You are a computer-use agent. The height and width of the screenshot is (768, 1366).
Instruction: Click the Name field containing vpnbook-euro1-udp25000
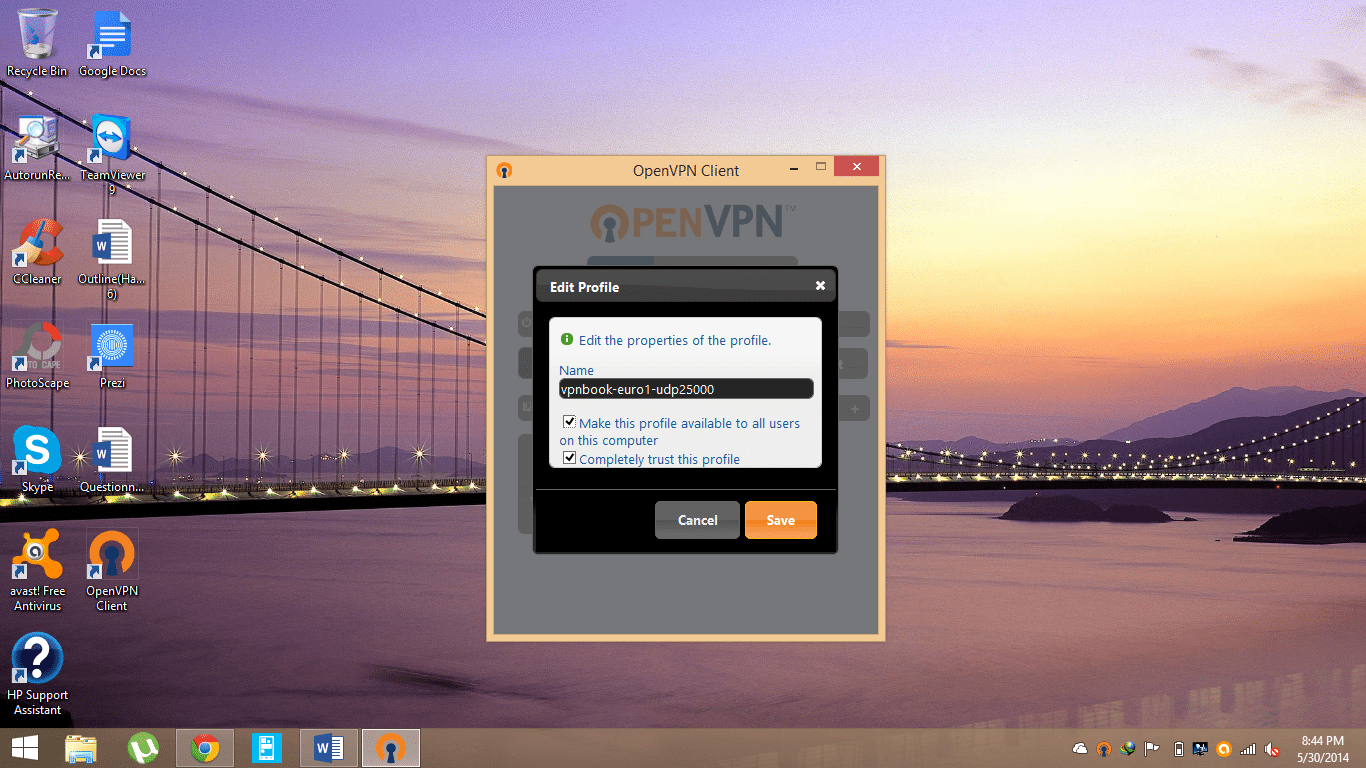686,389
